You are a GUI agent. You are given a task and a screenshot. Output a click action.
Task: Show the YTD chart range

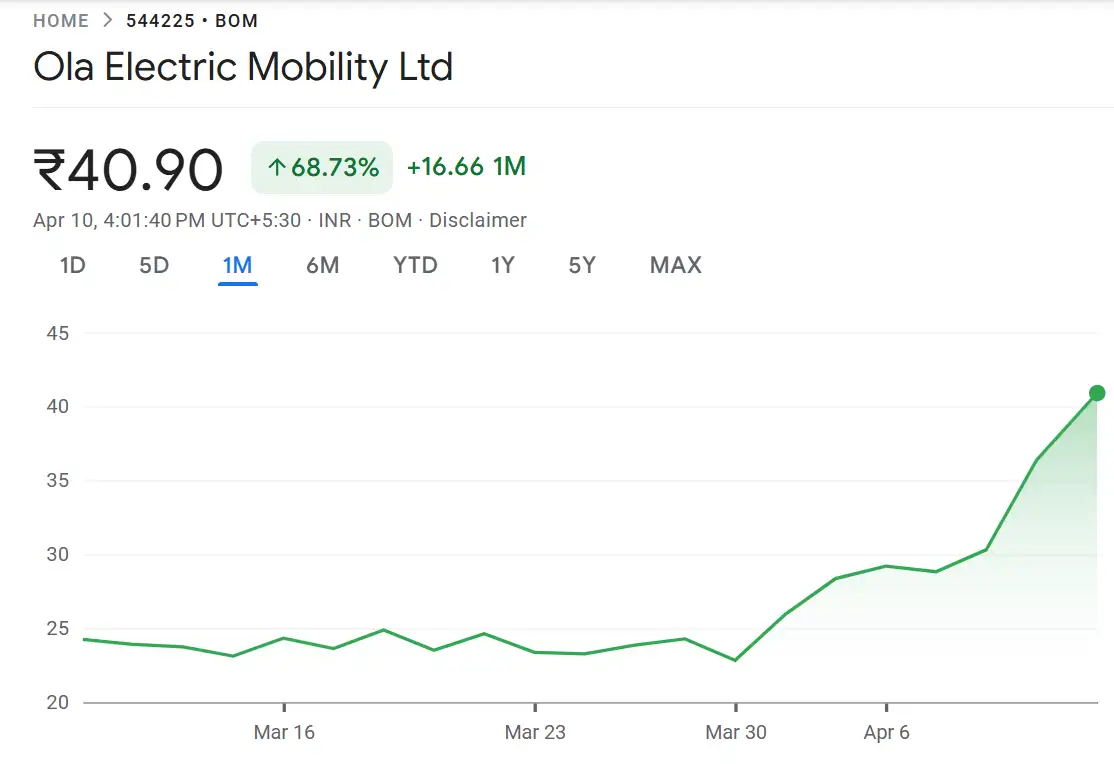coord(415,265)
